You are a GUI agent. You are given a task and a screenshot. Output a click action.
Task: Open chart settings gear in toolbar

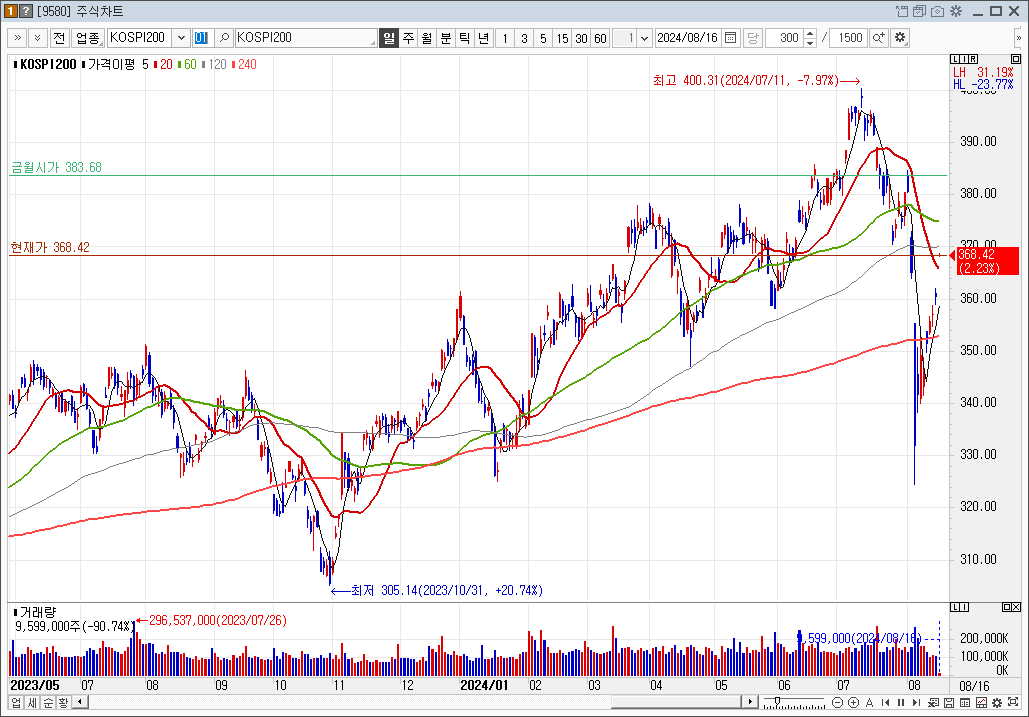[900, 38]
